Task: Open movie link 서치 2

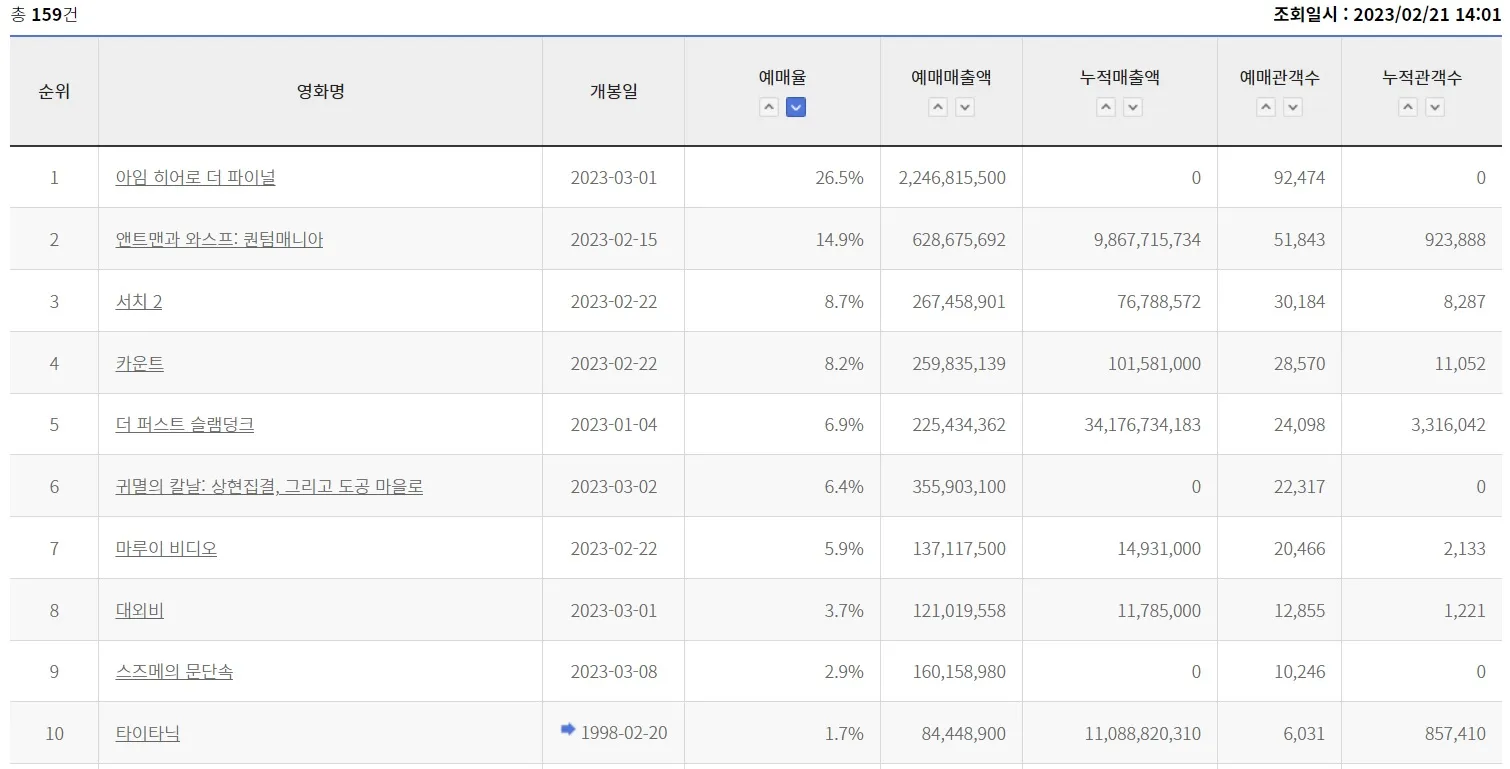Action: pyautogui.click(x=139, y=302)
